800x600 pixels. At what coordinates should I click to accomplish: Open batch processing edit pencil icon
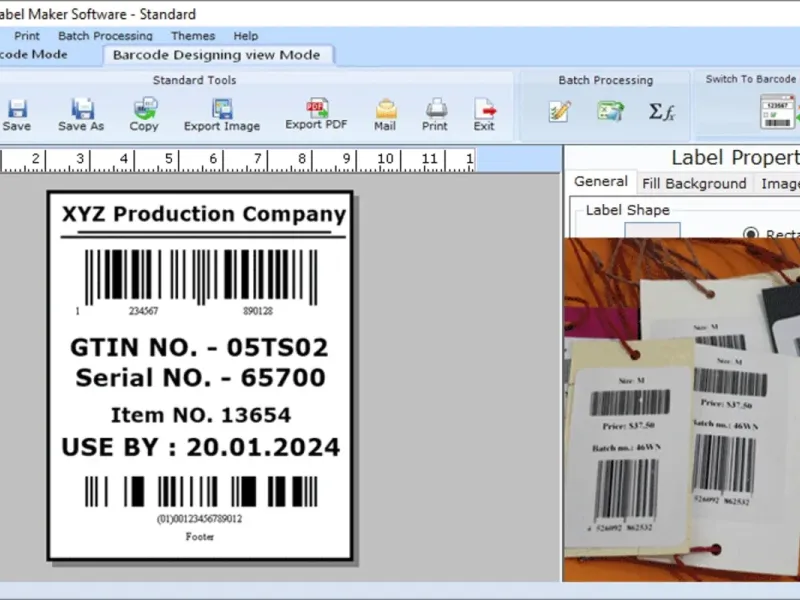pos(560,111)
